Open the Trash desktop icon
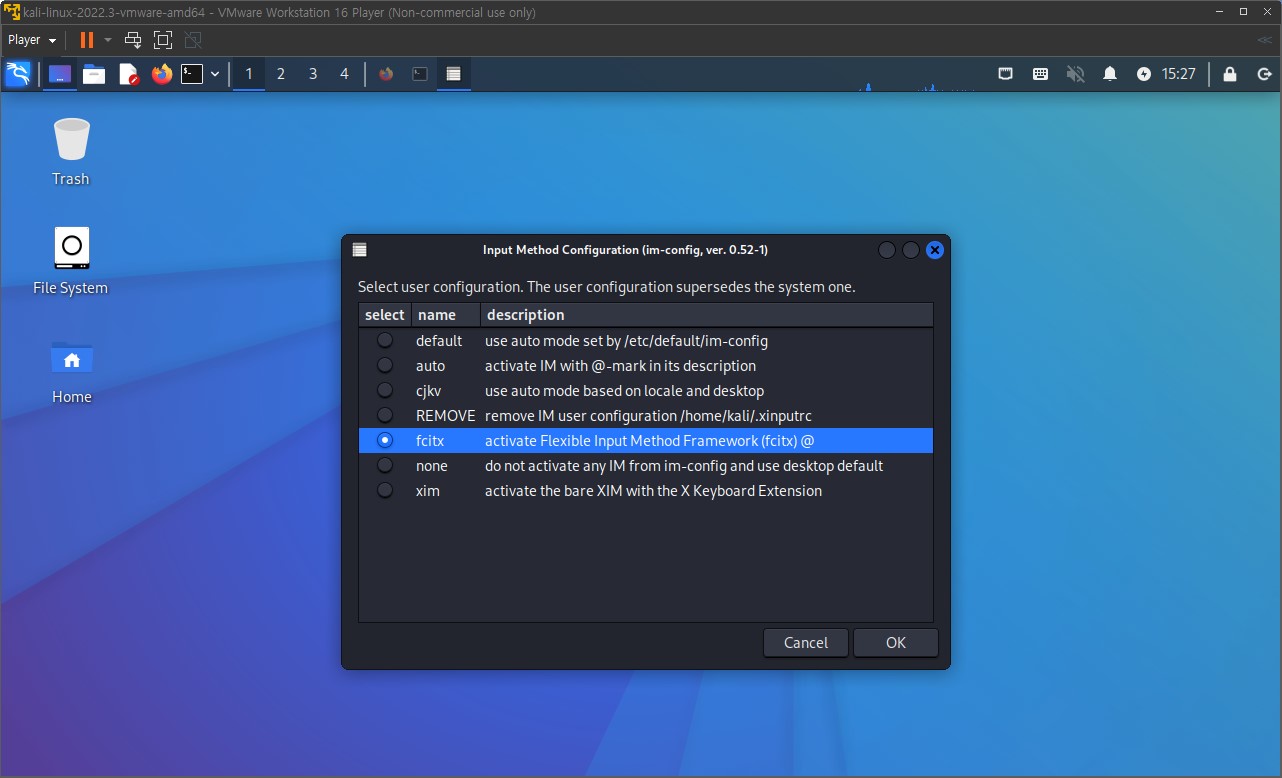Image resolution: width=1282 pixels, height=778 pixels. tap(71, 151)
